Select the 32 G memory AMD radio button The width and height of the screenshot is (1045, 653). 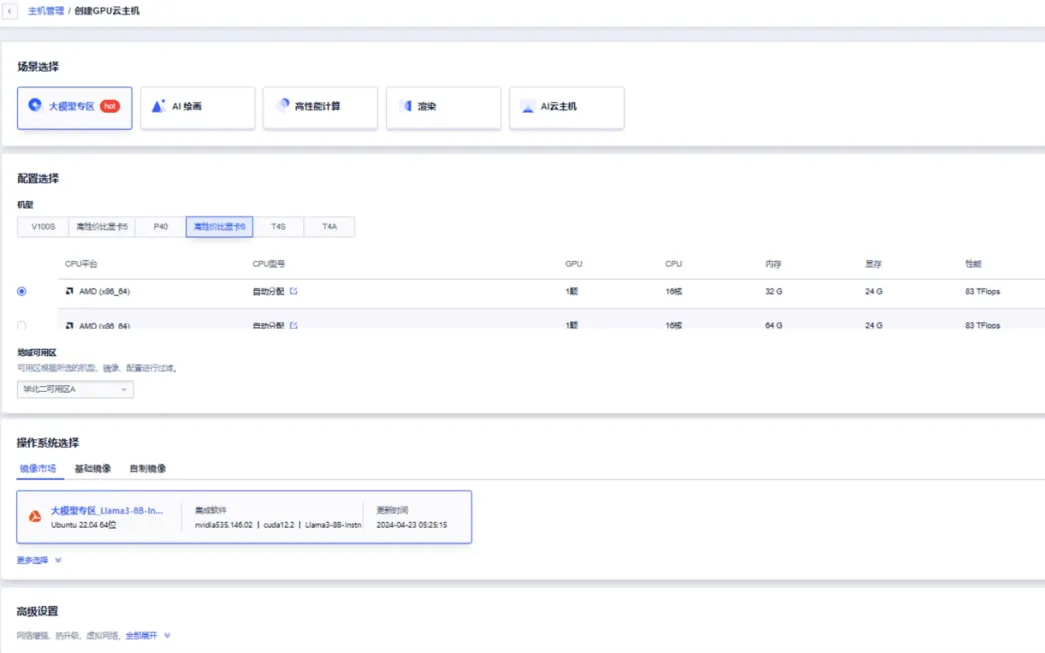[x=22, y=292]
